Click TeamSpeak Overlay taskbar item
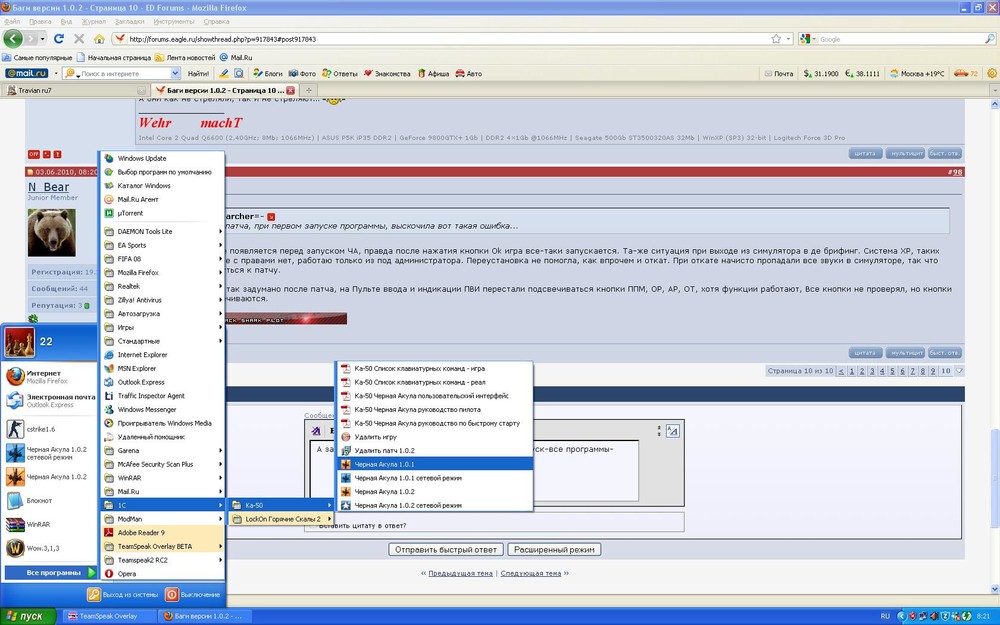Viewport: 1000px width, 625px height. [110, 616]
